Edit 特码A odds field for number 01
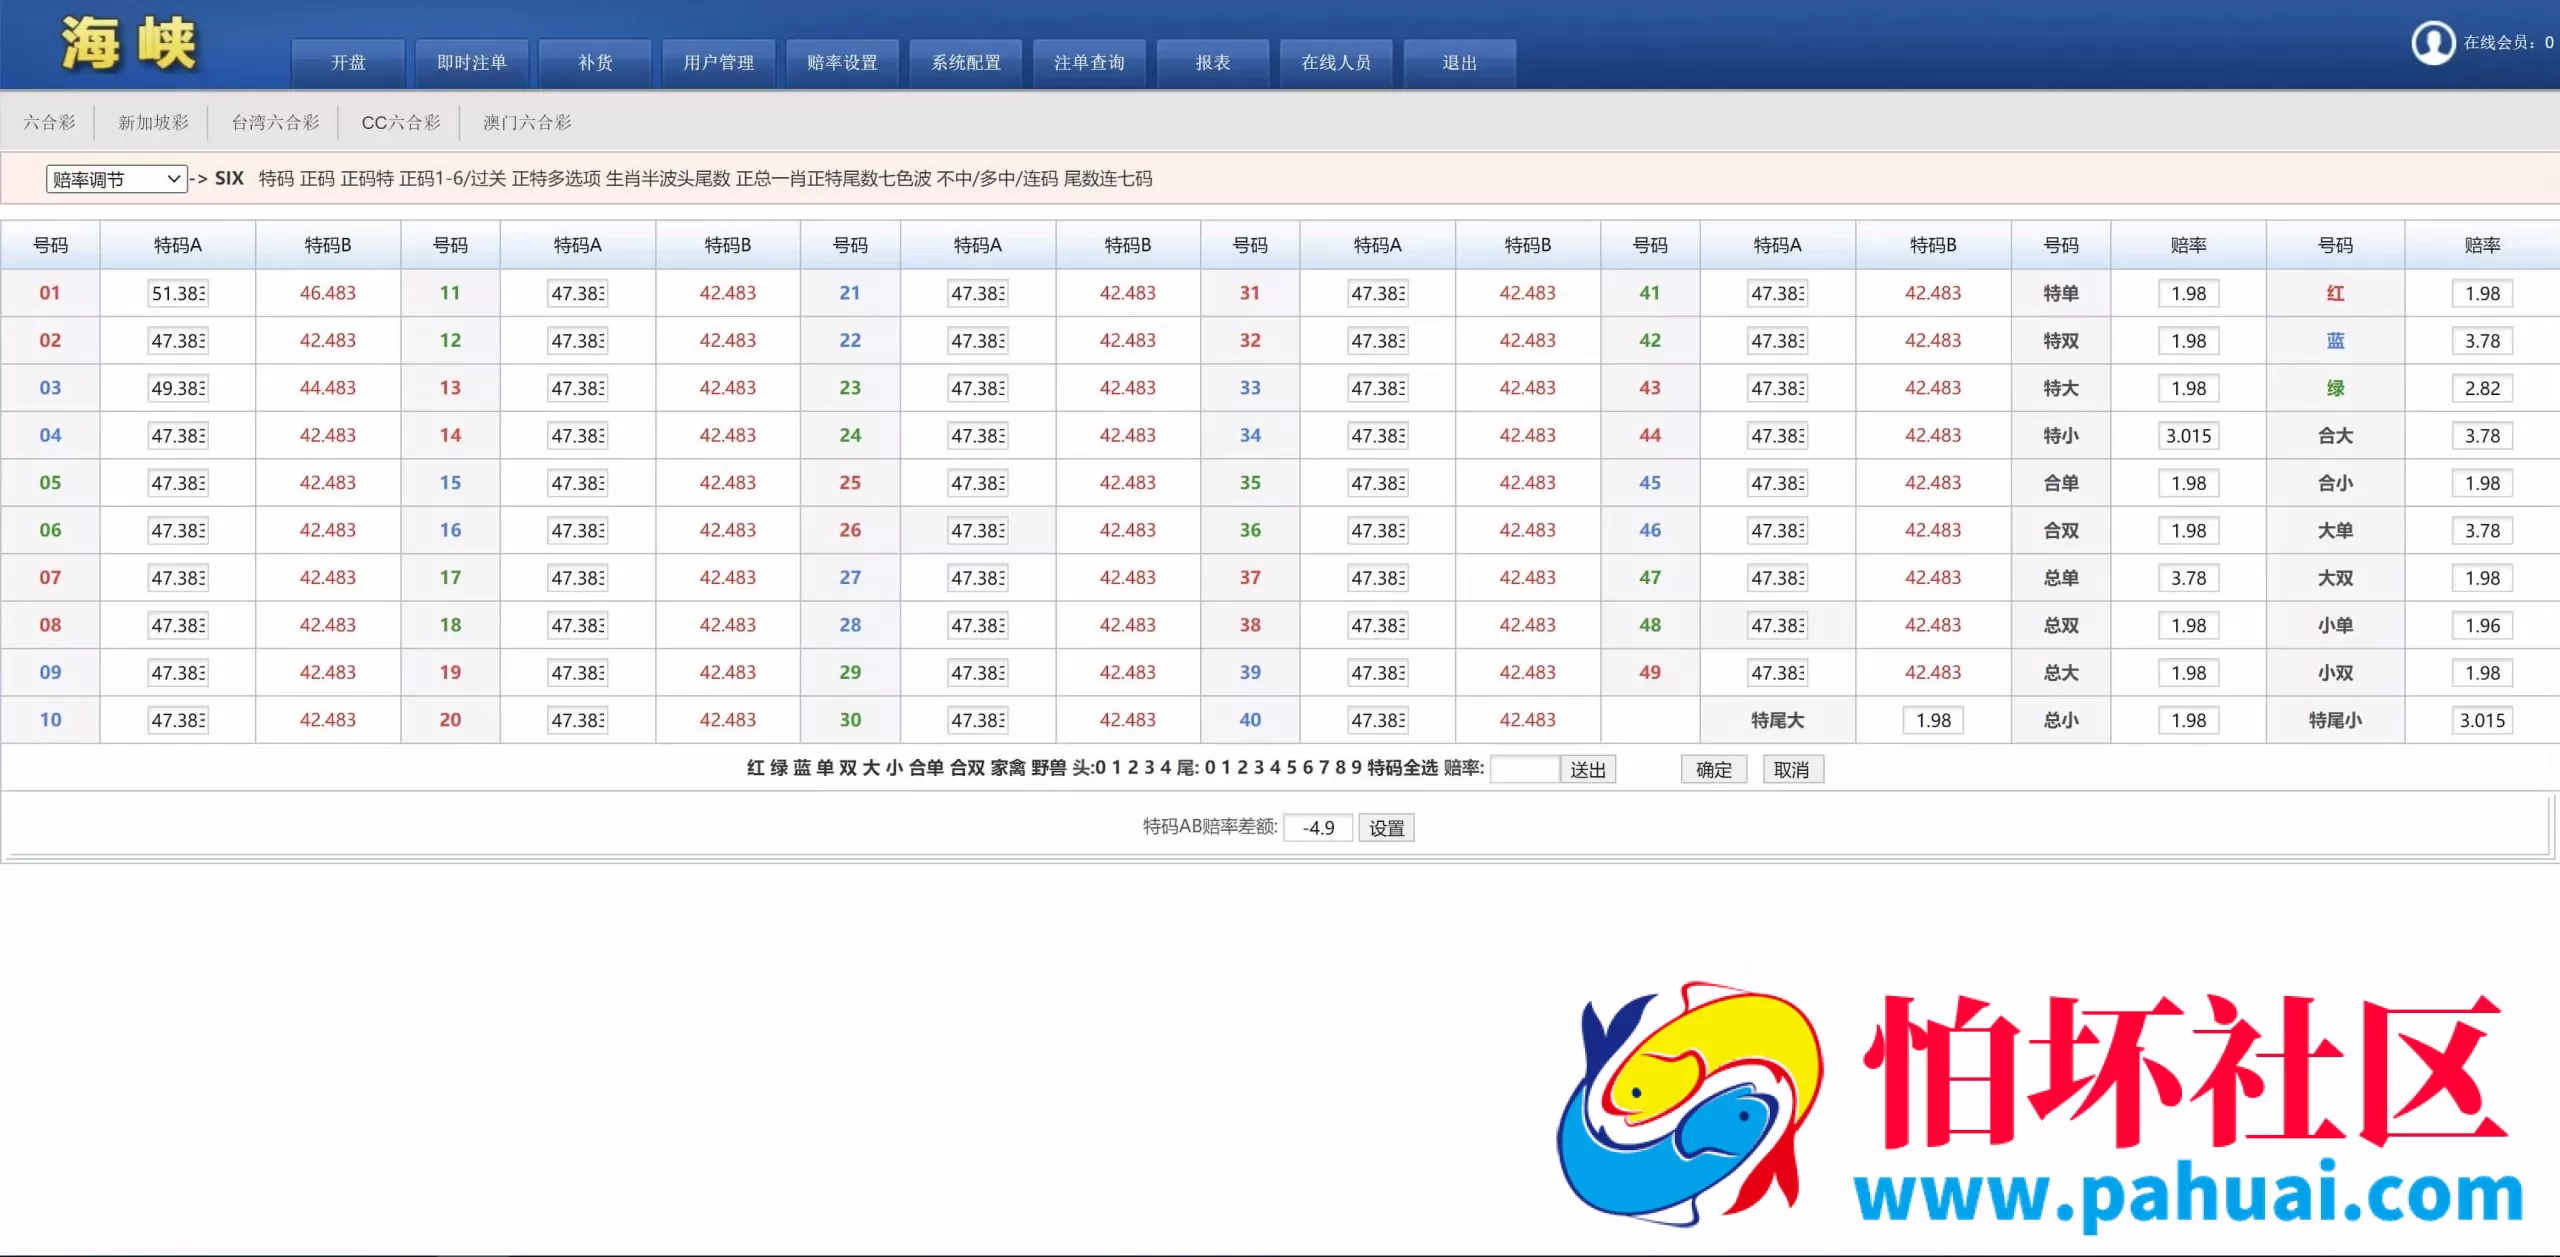2560x1257 pixels. (x=178, y=293)
